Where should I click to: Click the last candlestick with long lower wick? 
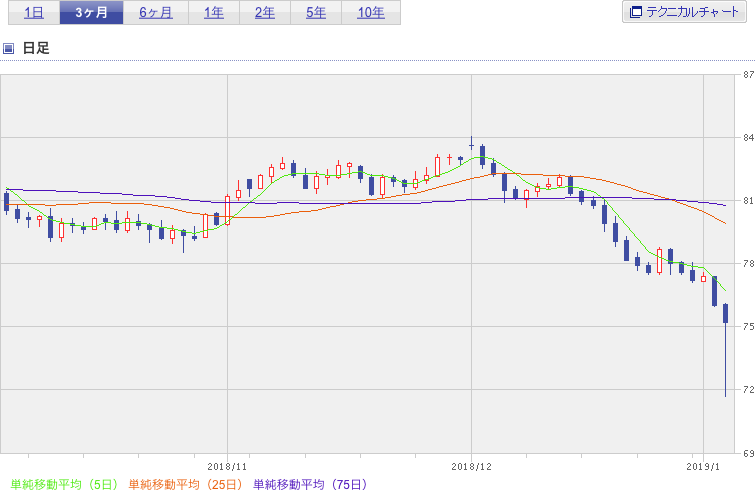(x=726, y=350)
